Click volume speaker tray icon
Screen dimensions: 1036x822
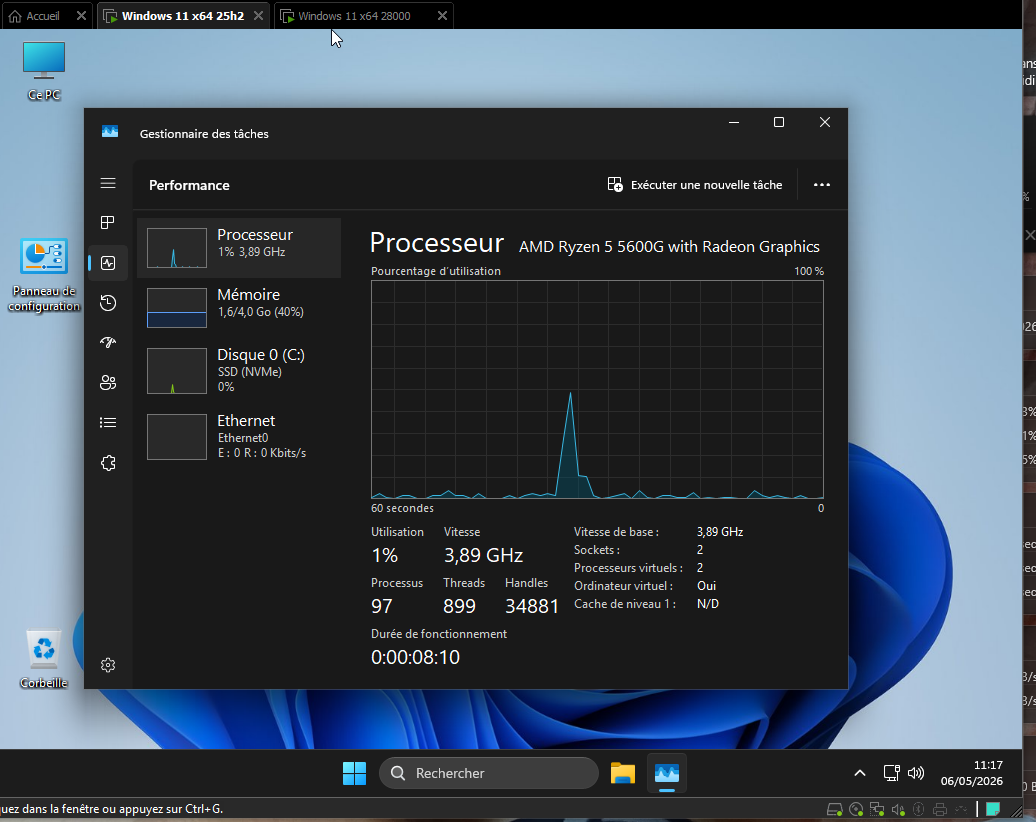click(x=916, y=773)
